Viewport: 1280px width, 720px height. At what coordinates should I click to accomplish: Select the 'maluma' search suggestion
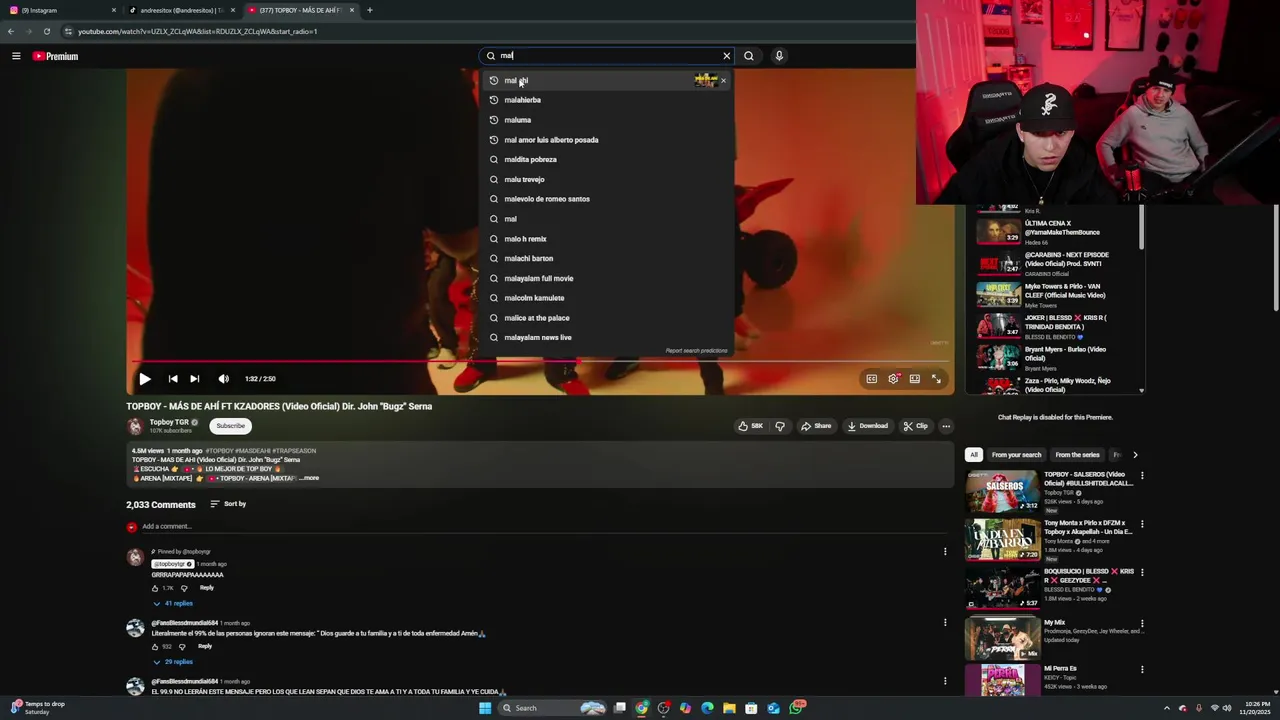point(607,120)
